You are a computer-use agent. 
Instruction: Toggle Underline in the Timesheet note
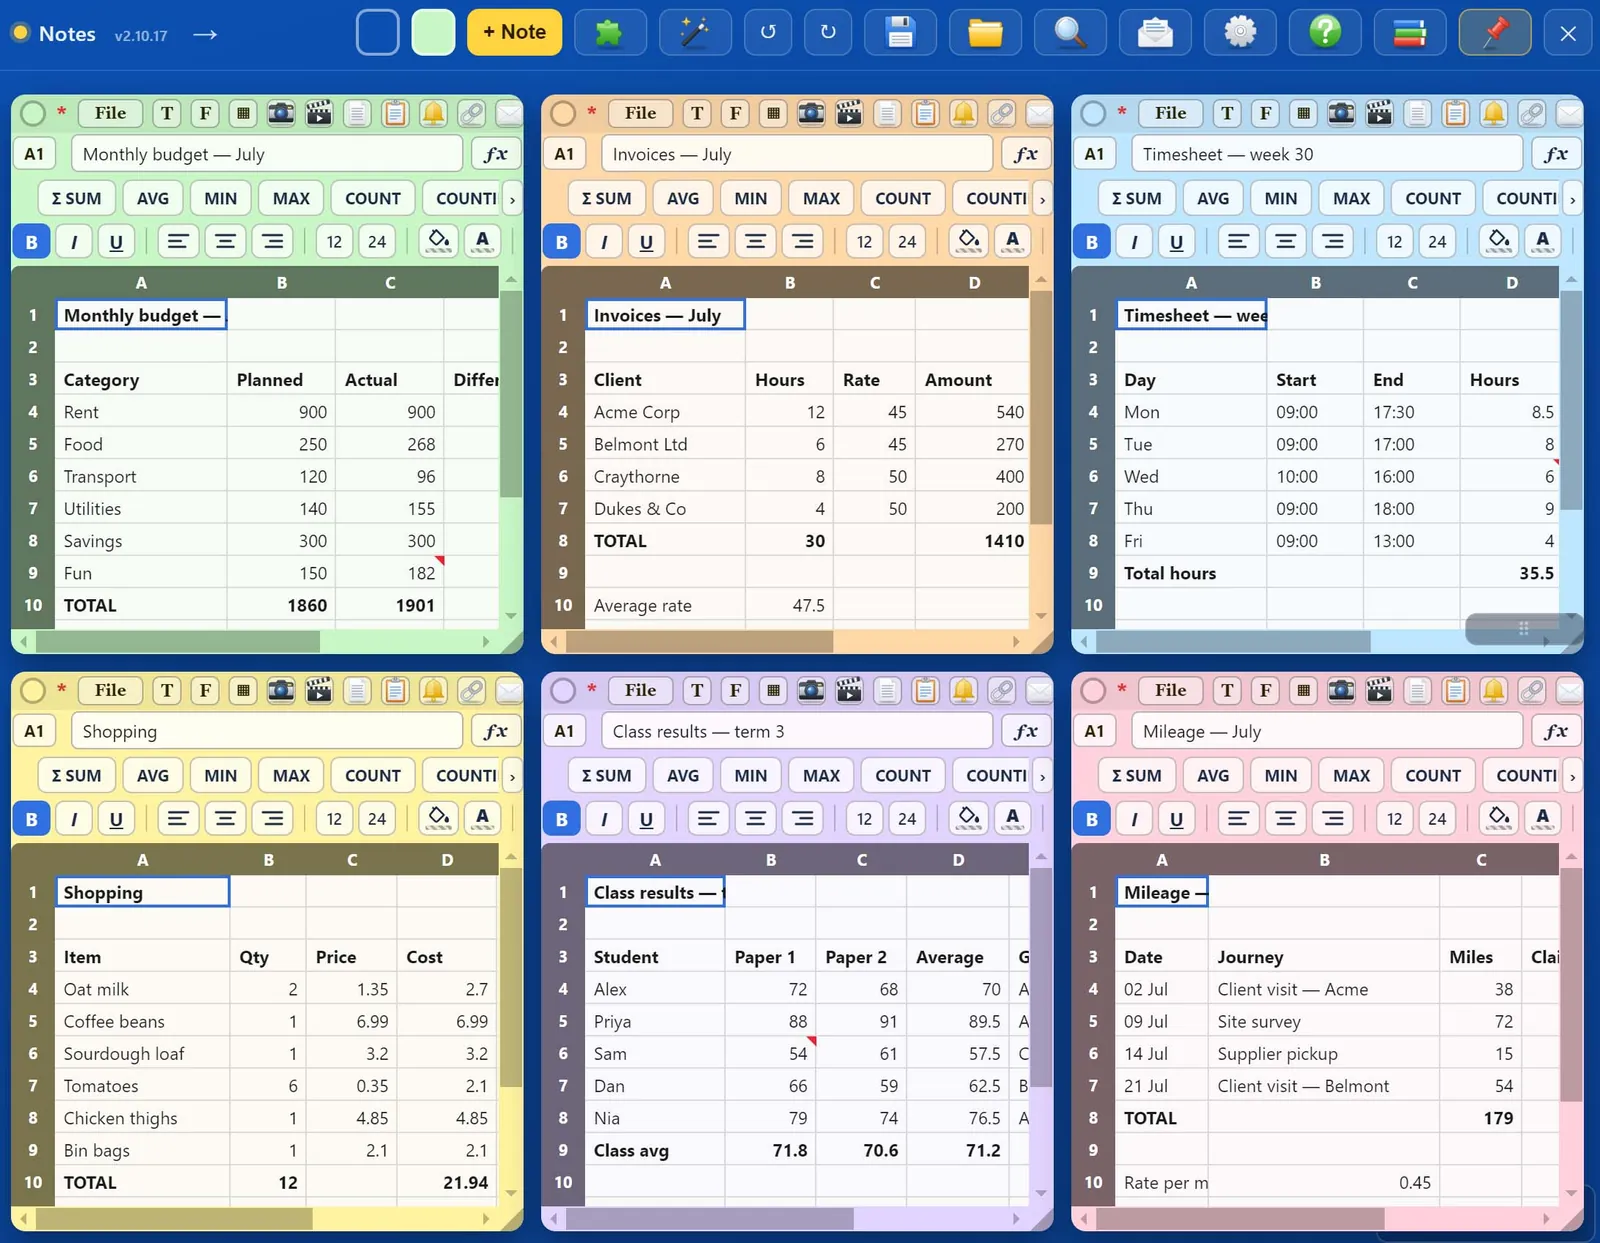(1176, 241)
